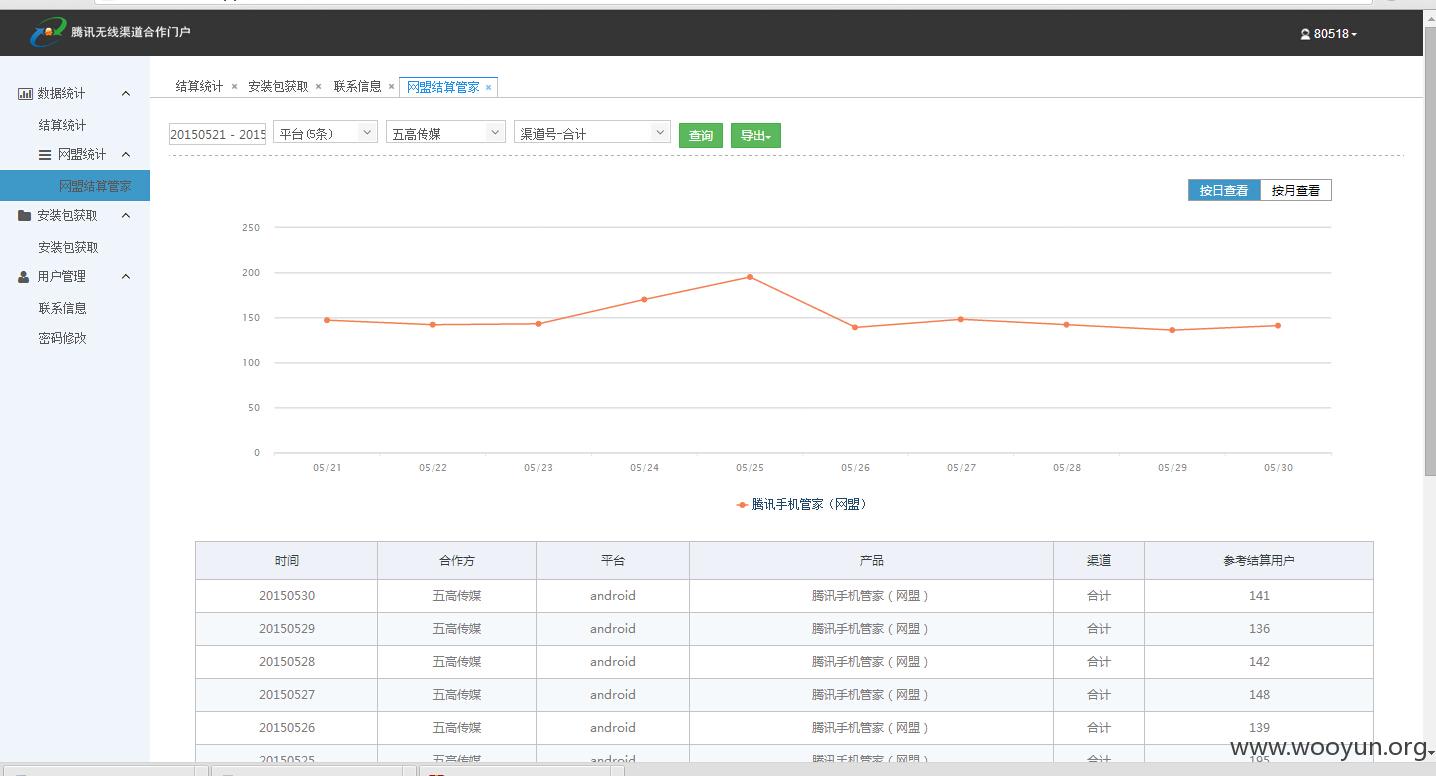Close the 结算统计 tab
Viewport: 1436px width, 776px height.
coord(234,87)
